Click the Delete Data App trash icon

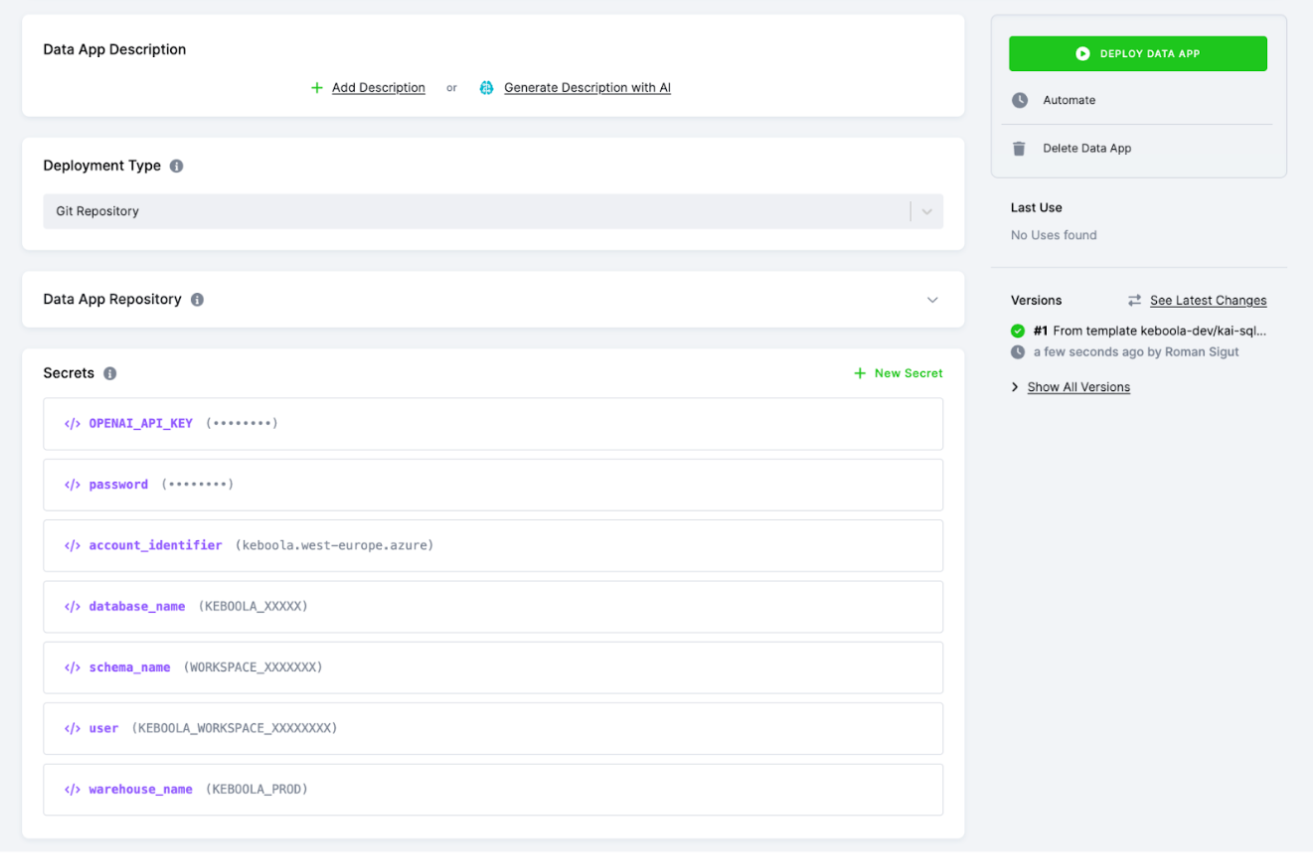point(1019,148)
